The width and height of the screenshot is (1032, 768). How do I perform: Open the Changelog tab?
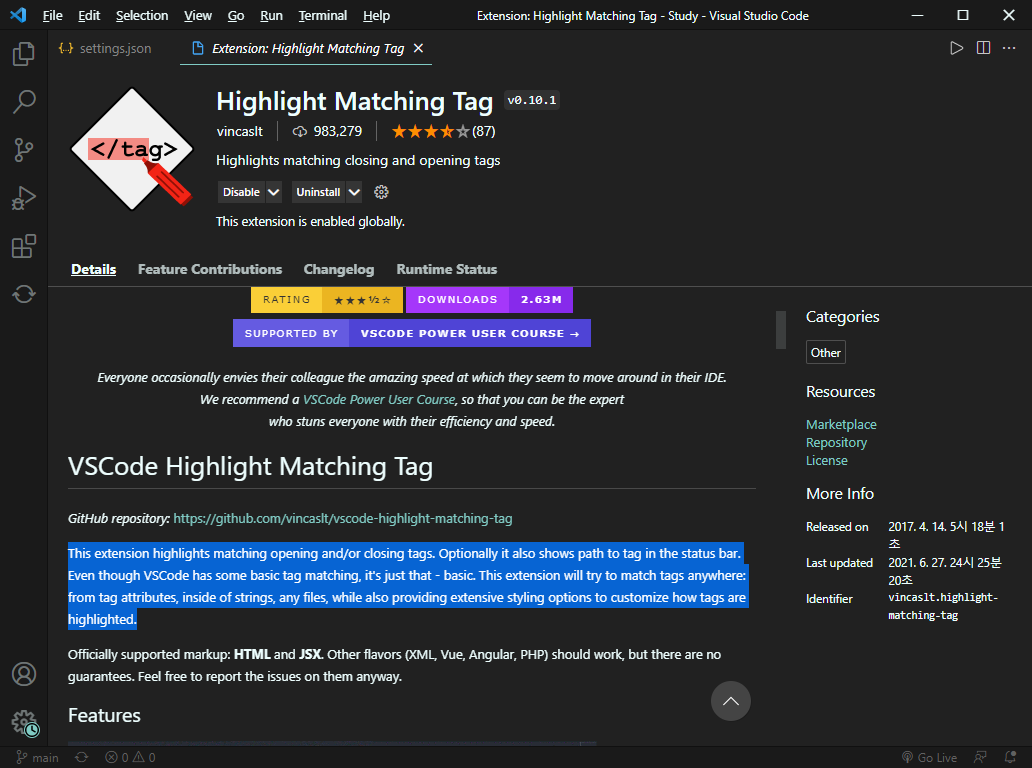click(x=339, y=269)
